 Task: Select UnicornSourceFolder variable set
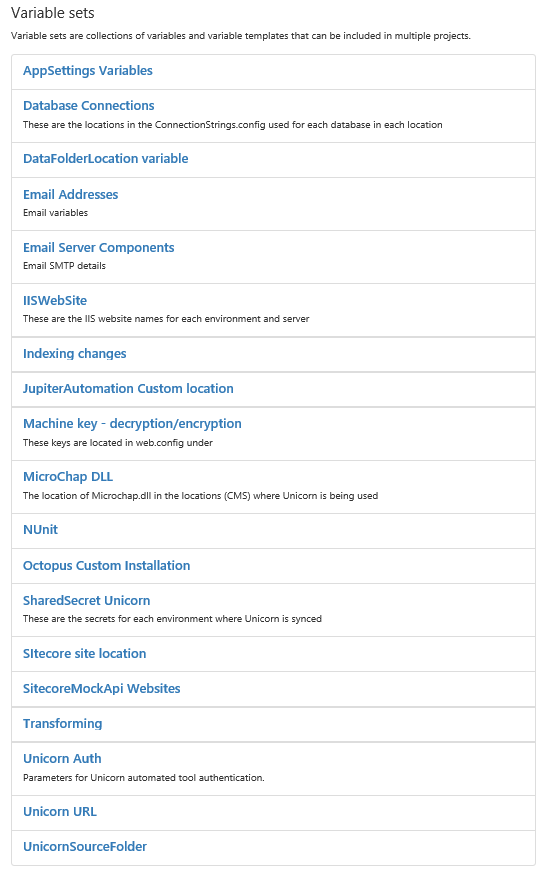click(x=85, y=846)
